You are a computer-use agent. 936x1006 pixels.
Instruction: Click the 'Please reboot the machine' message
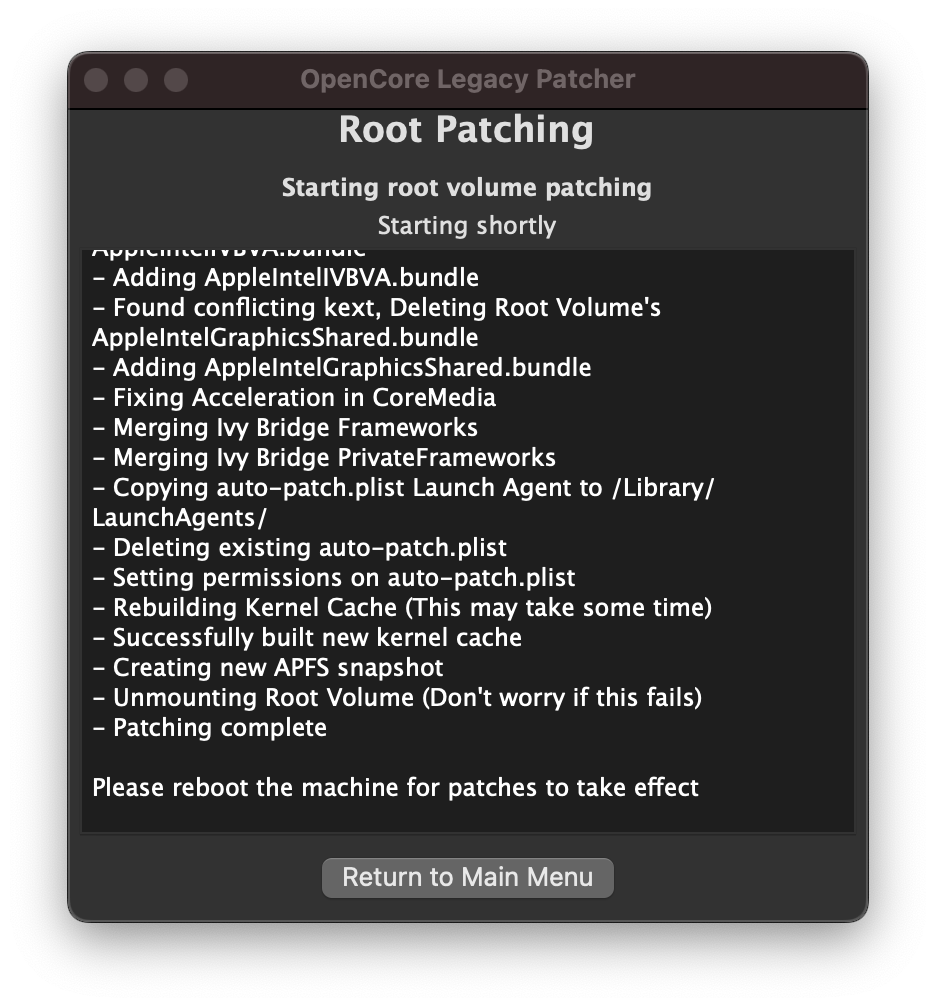395,787
